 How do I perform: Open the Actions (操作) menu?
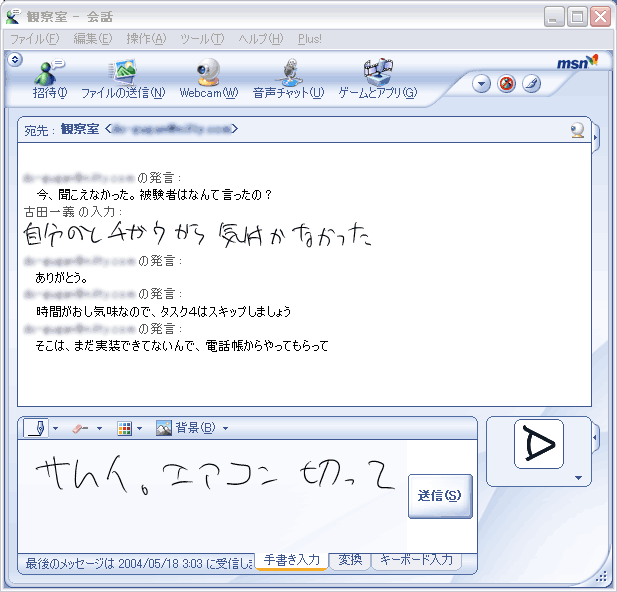146,39
